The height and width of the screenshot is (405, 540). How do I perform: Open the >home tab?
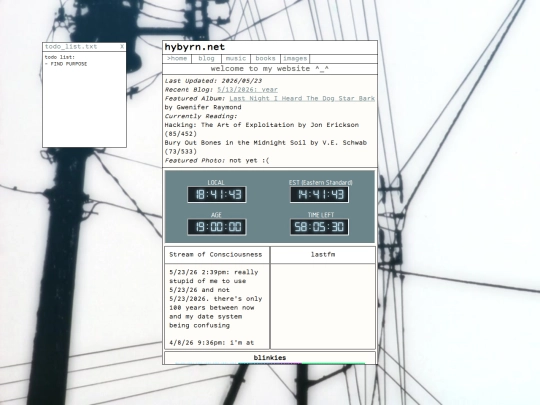click(x=177, y=59)
